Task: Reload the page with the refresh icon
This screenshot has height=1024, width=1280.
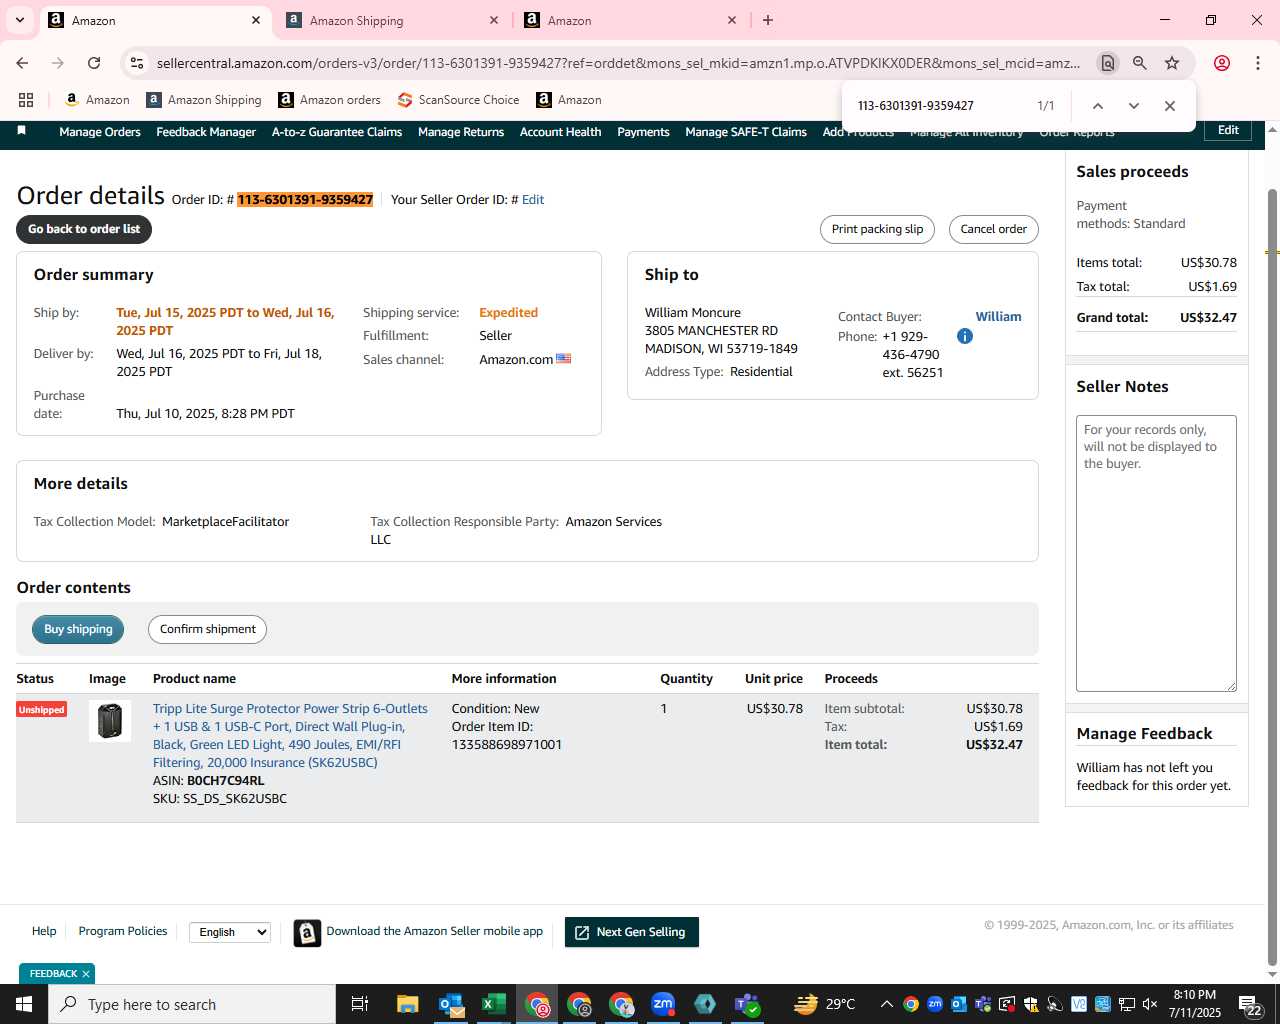Action: pos(94,63)
